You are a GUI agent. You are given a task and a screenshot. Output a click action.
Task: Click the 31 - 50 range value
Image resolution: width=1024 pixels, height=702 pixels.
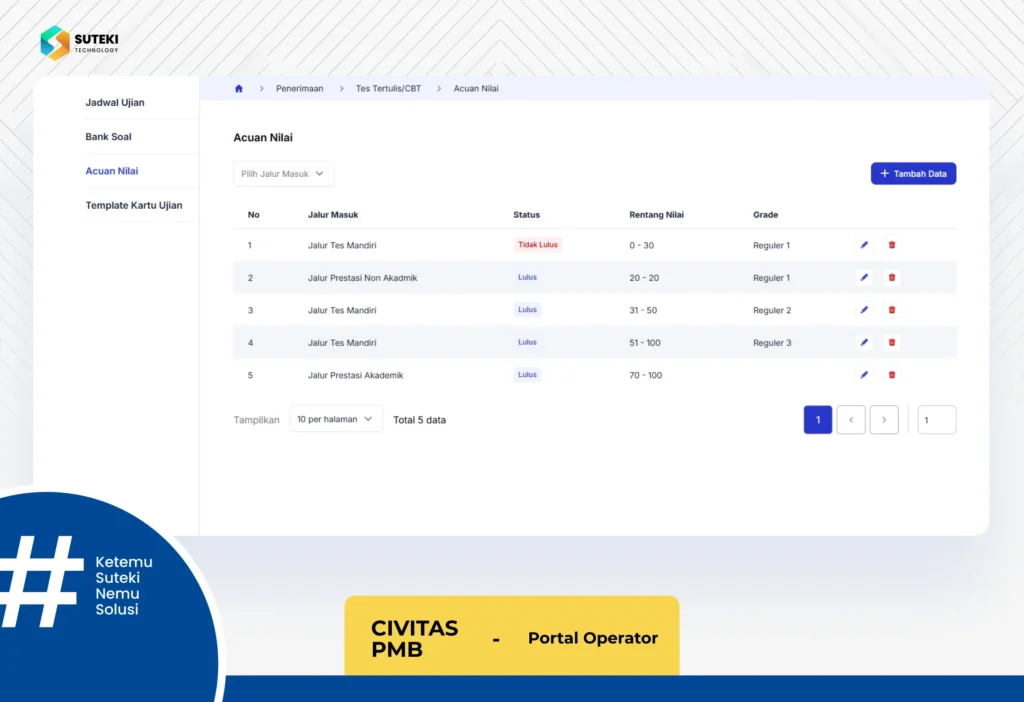(x=643, y=310)
